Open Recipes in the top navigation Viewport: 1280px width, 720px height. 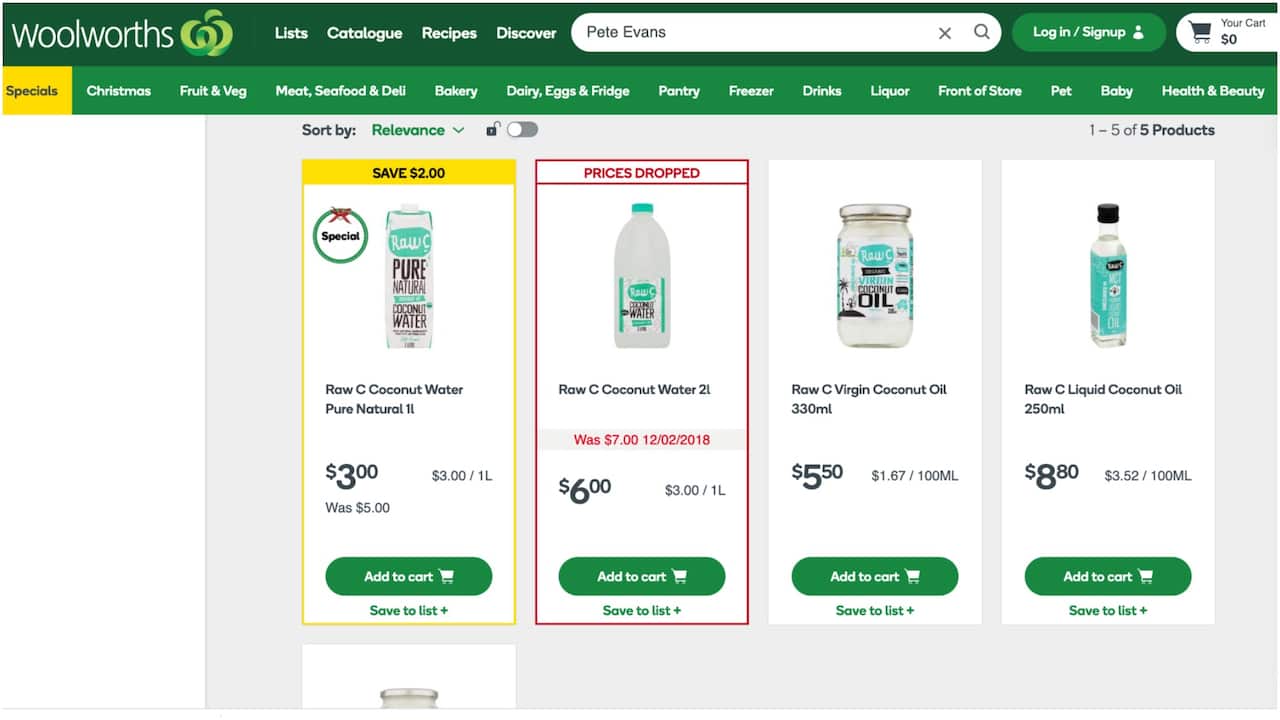449,33
